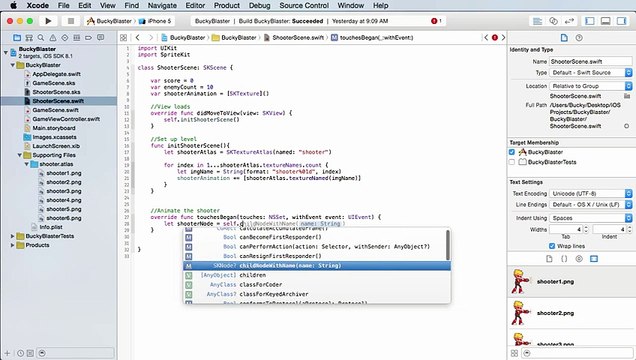Choose the children autocomplete suggestion
636x360 pixels.
[317, 275]
